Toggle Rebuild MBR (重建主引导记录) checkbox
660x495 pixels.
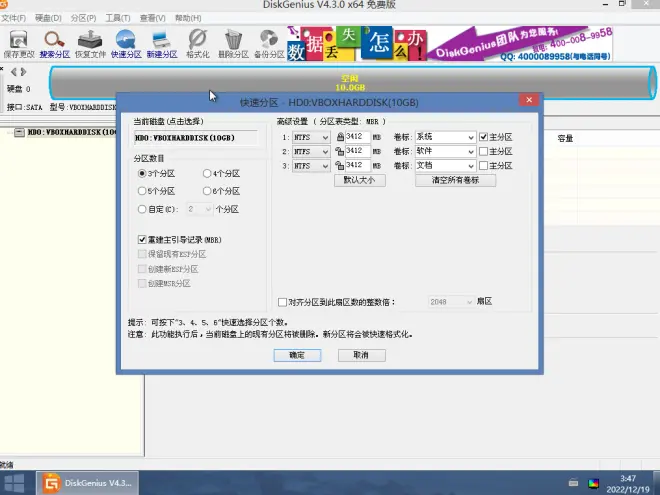point(142,240)
